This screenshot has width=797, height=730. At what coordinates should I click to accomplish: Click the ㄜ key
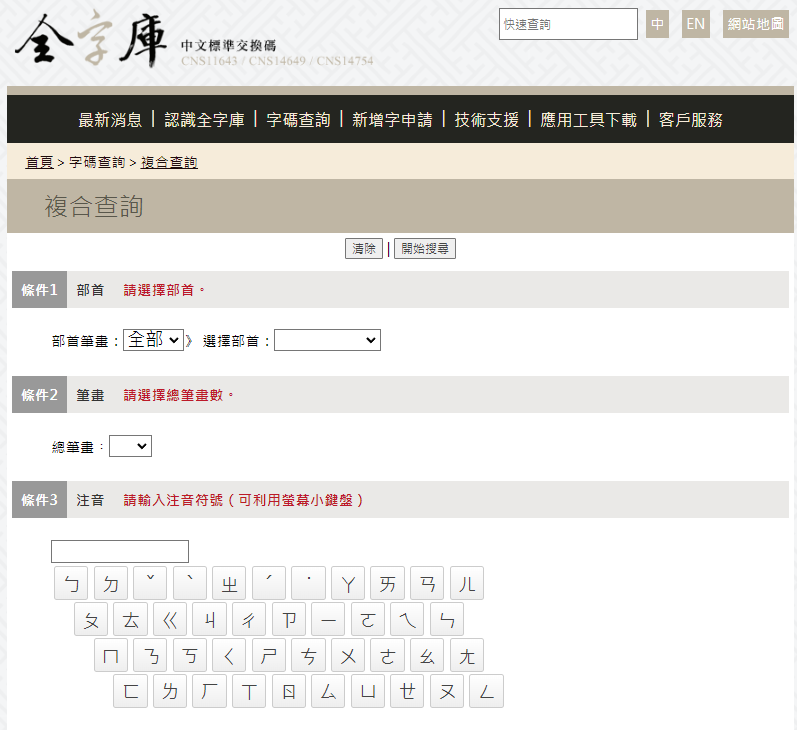coord(388,655)
